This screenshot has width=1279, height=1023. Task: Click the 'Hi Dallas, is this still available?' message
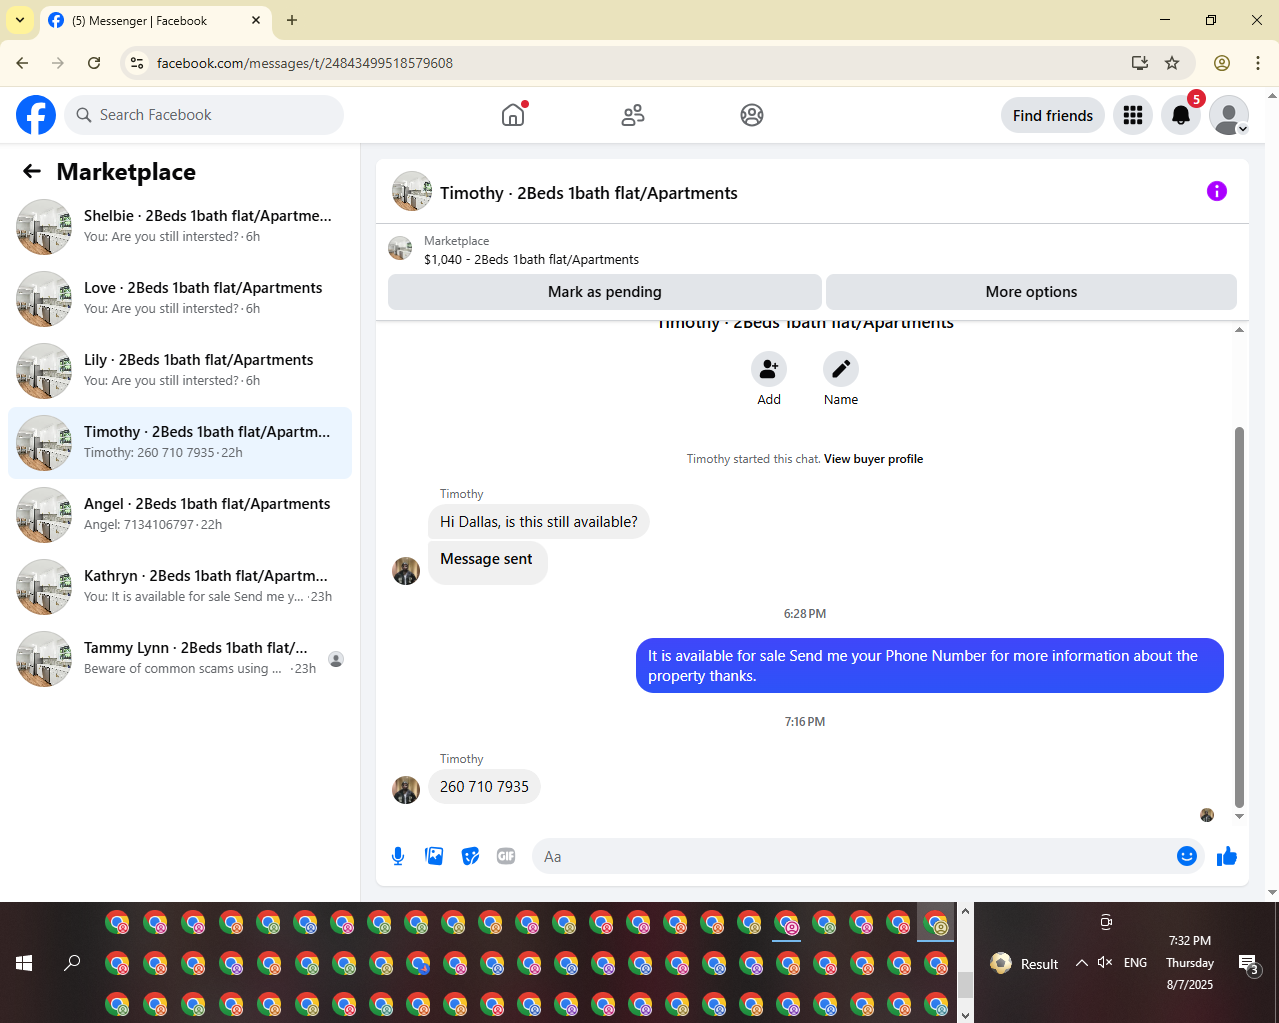pyautogui.click(x=538, y=522)
